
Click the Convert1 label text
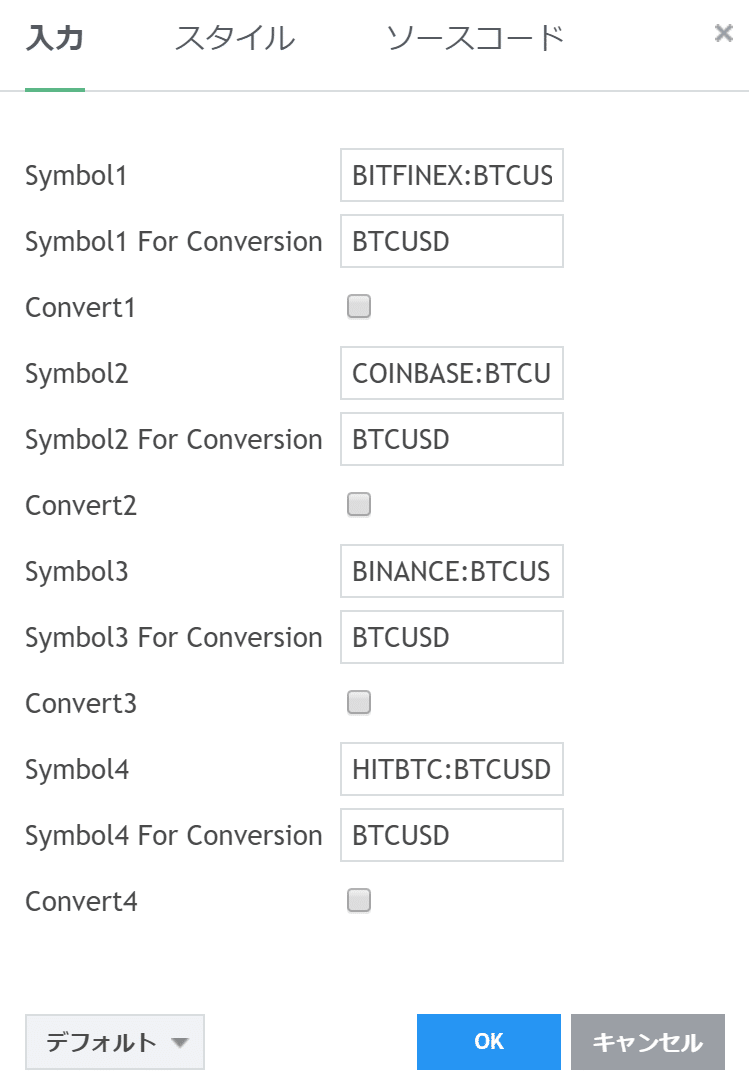80,308
